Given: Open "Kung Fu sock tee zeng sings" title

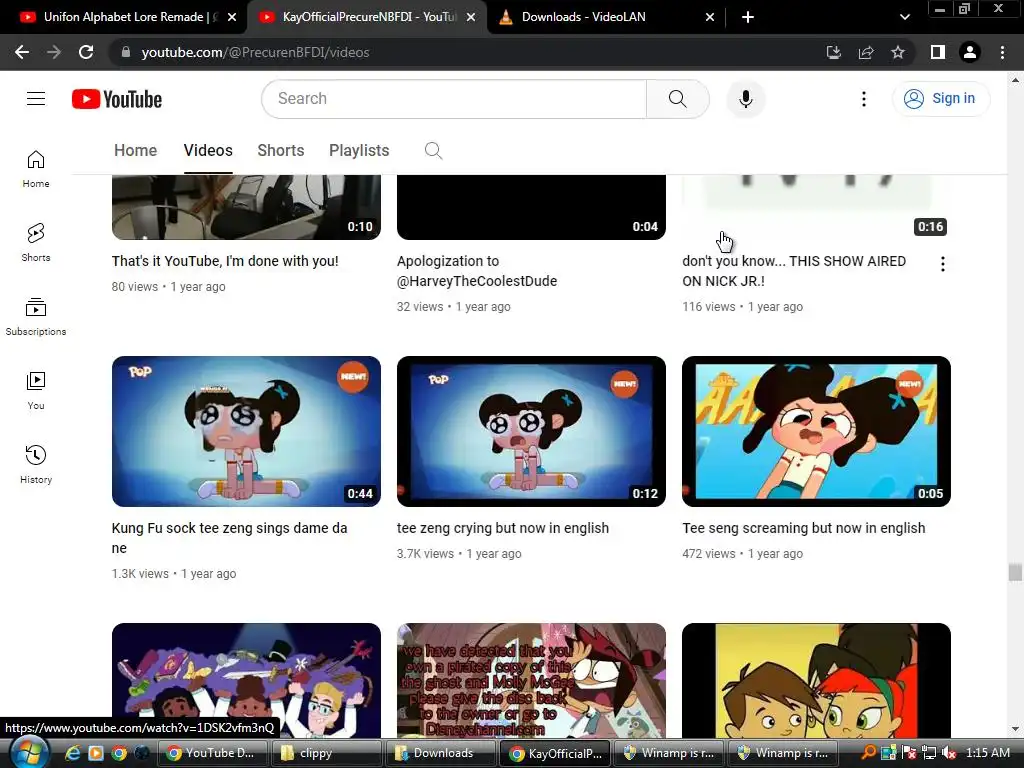Looking at the screenshot, I should point(229,538).
